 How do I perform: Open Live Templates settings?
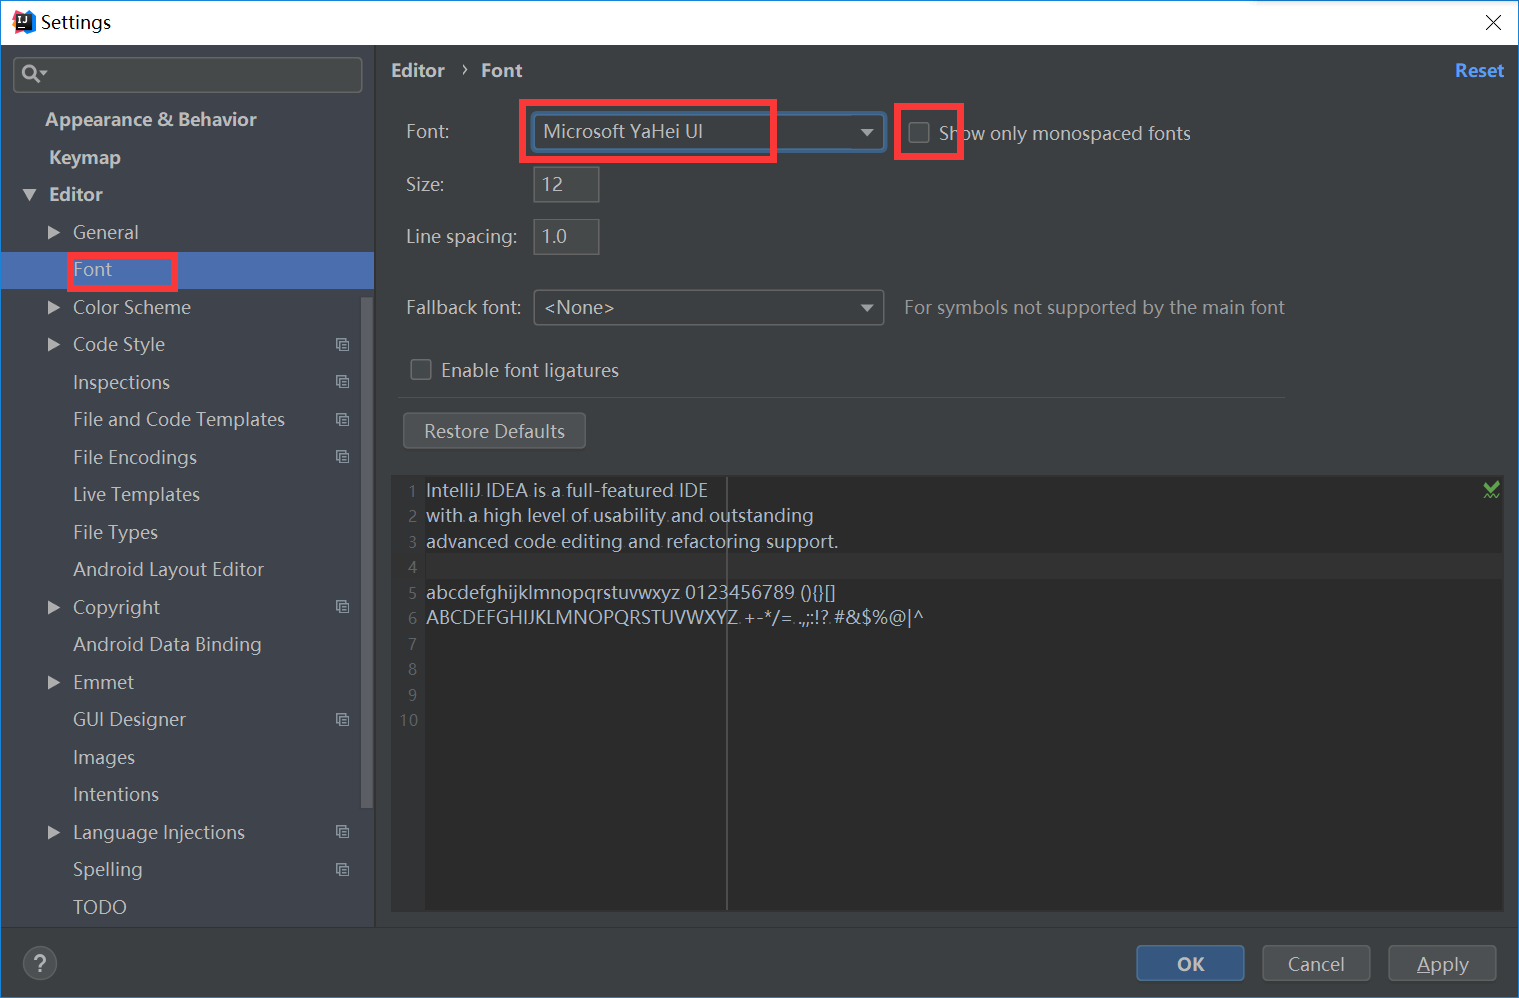[136, 494]
